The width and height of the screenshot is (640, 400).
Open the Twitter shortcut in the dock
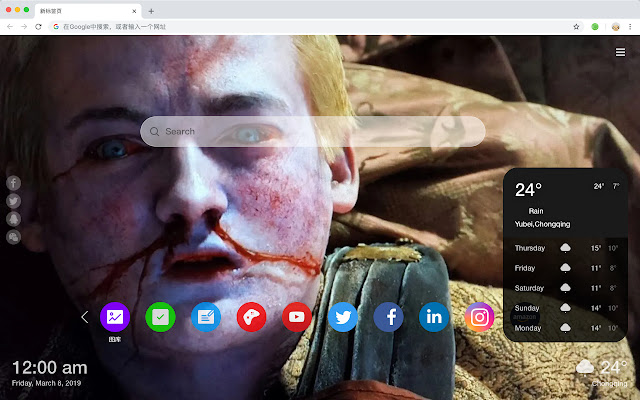pyautogui.click(x=342, y=317)
